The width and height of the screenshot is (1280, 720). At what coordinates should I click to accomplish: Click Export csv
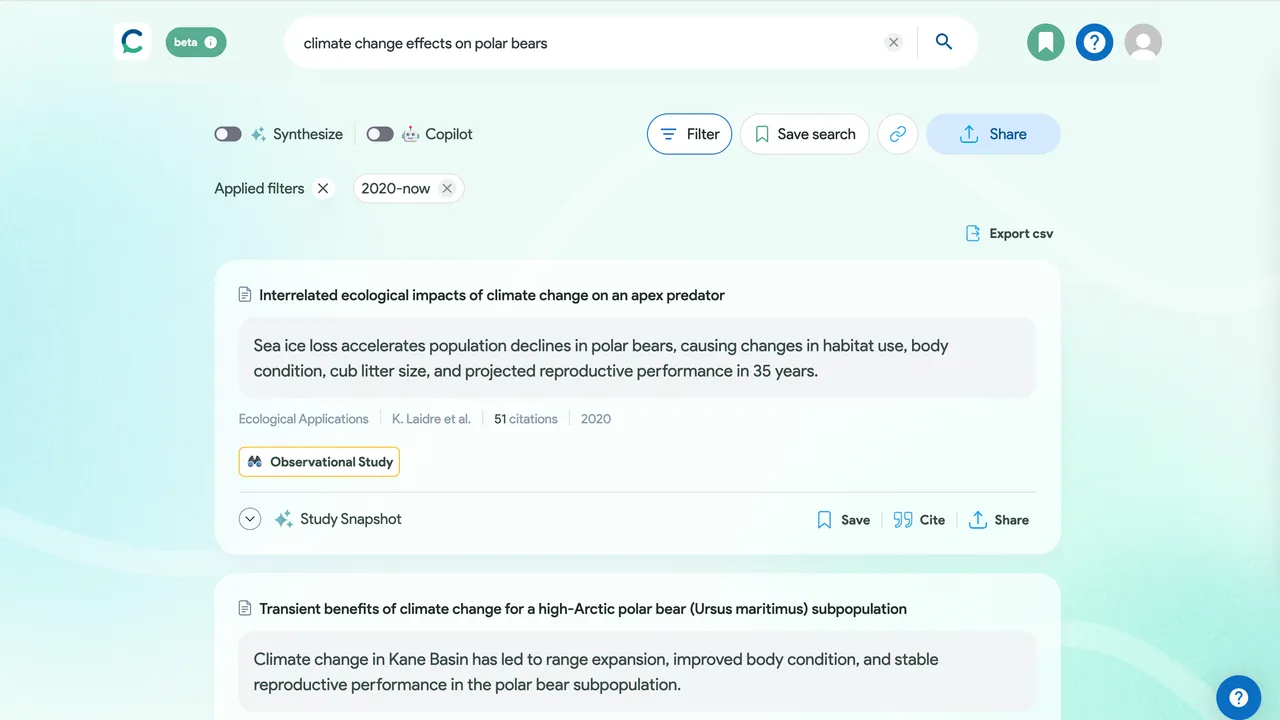click(1009, 233)
